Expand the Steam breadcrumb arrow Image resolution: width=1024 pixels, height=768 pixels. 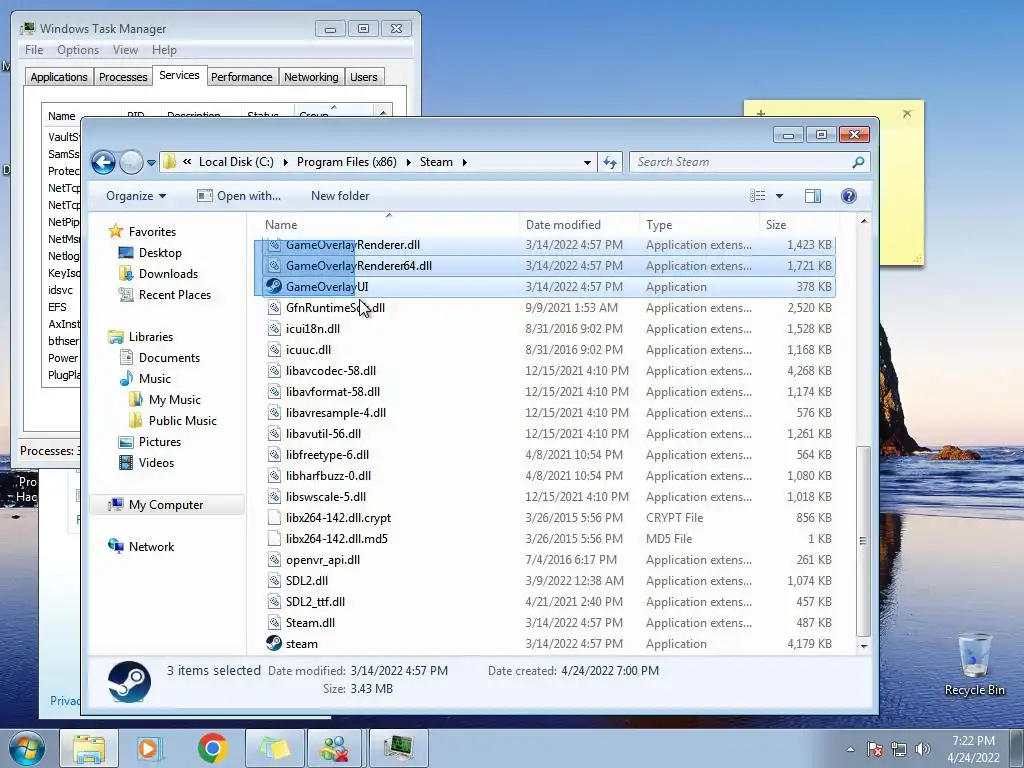(464, 162)
